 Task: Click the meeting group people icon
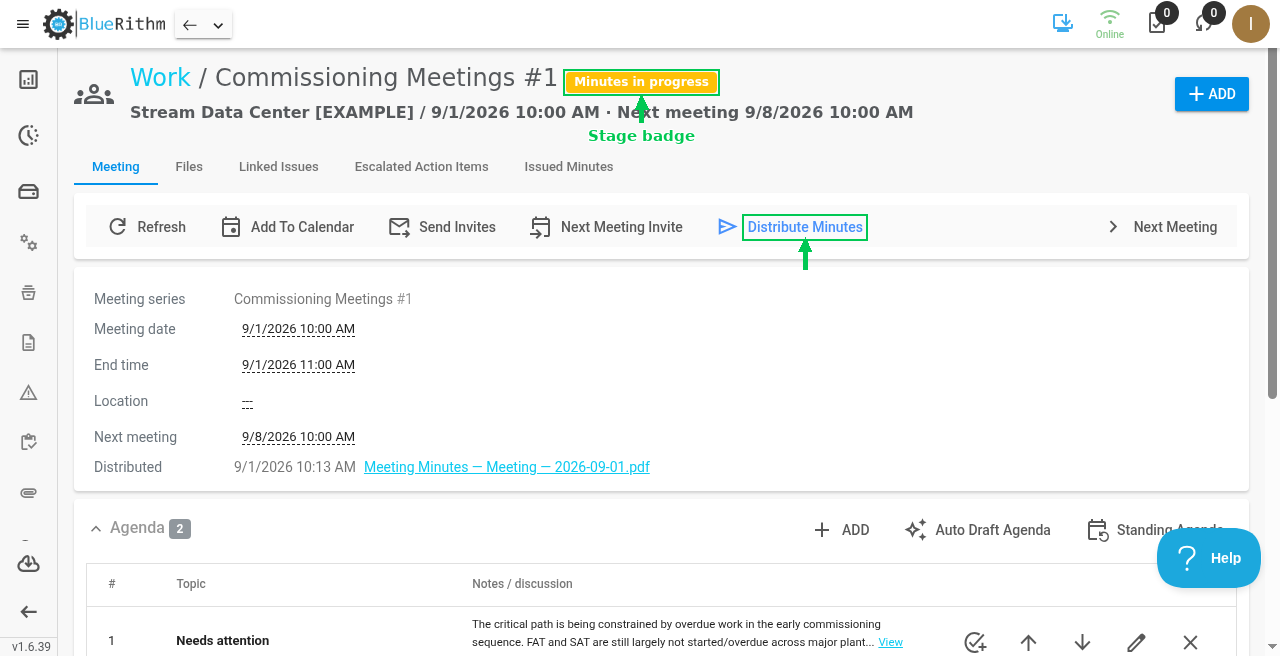pos(94,94)
